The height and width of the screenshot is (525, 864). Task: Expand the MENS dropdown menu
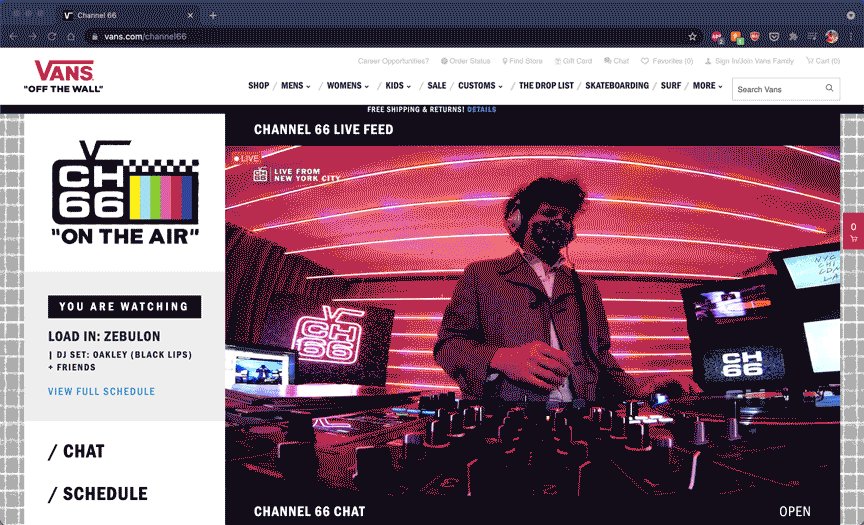(296, 85)
